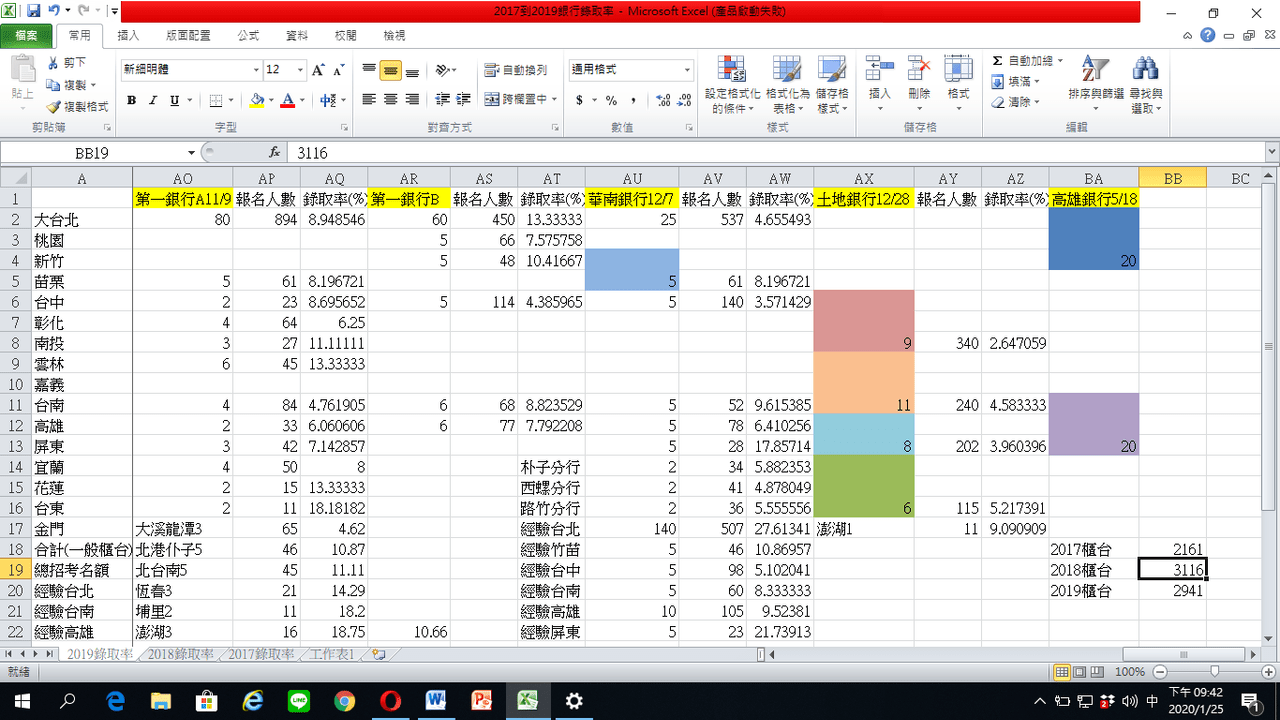The image size is (1280, 720).
Task: Center cell text horizontally
Action: tap(390, 100)
